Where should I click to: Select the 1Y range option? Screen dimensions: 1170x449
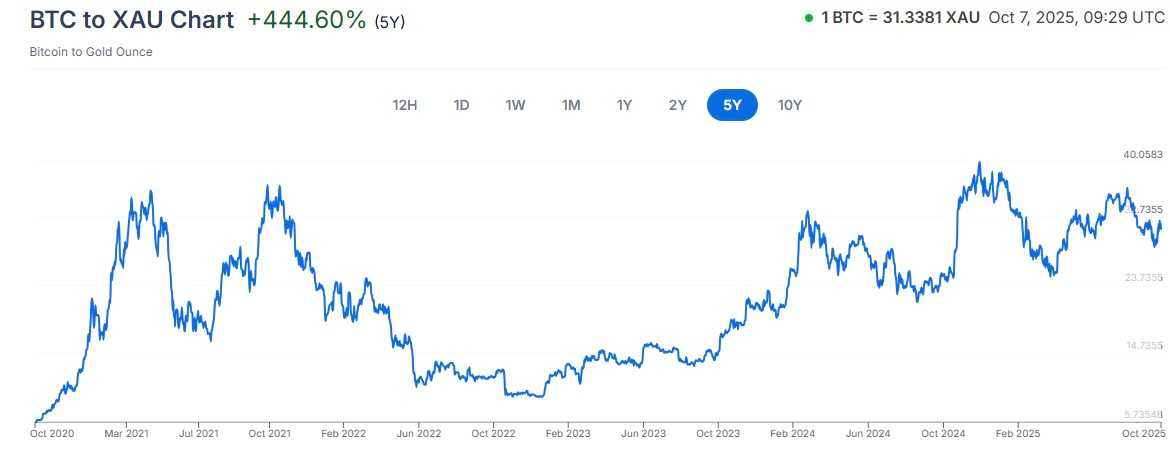click(624, 105)
